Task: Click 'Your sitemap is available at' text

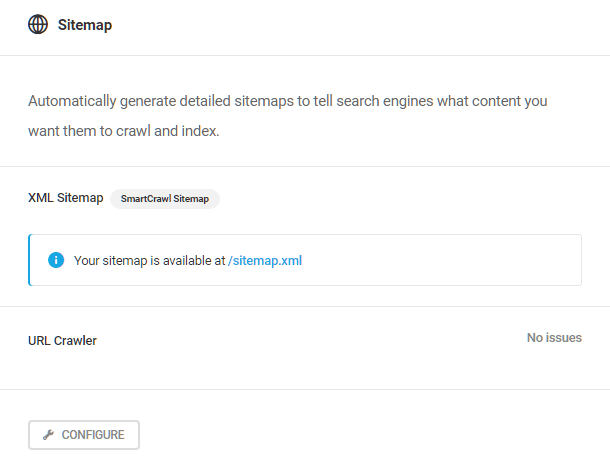Action: 150,260
